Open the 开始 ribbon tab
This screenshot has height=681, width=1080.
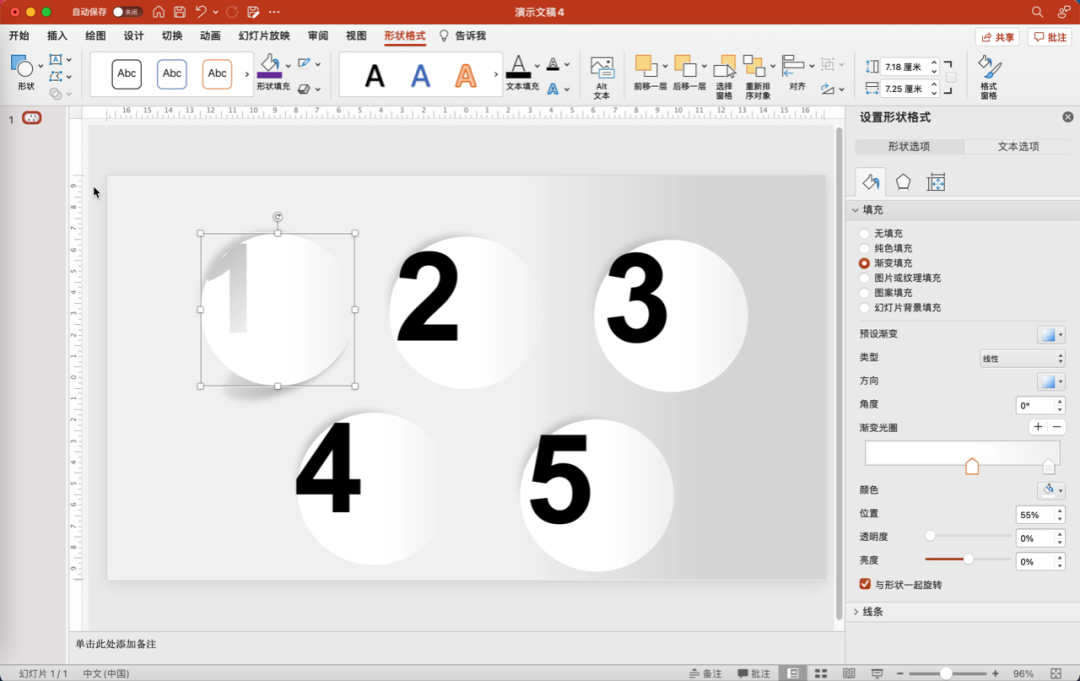pos(19,36)
